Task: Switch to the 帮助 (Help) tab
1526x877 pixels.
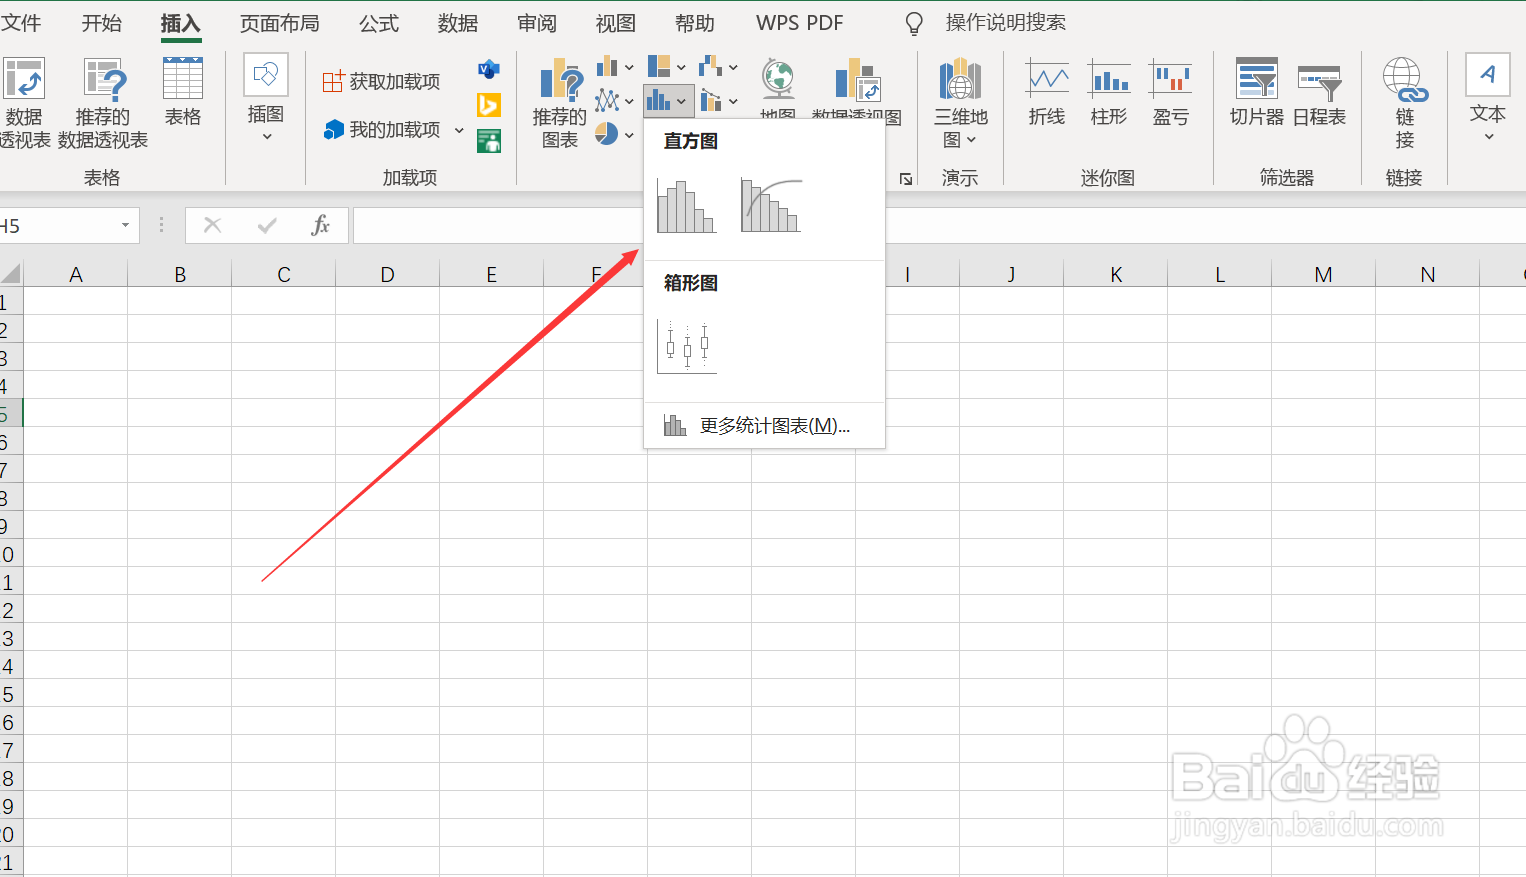Action: point(695,22)
